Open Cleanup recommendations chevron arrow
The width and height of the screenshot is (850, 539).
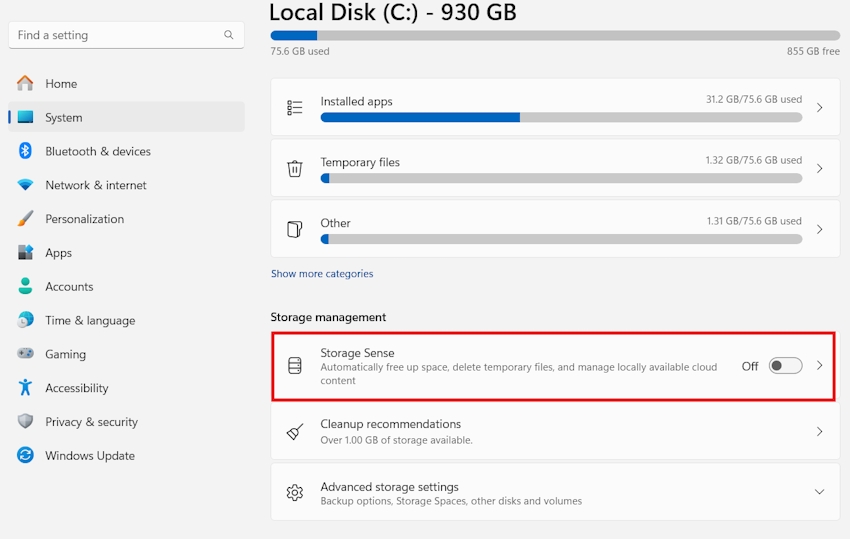(820, 432)
